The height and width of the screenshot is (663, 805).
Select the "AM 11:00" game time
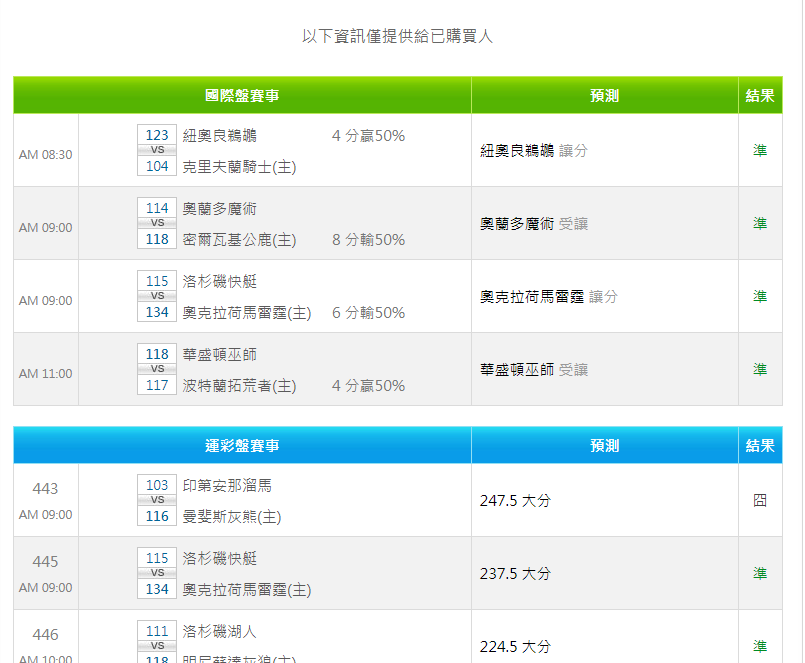tap(46, 373)
